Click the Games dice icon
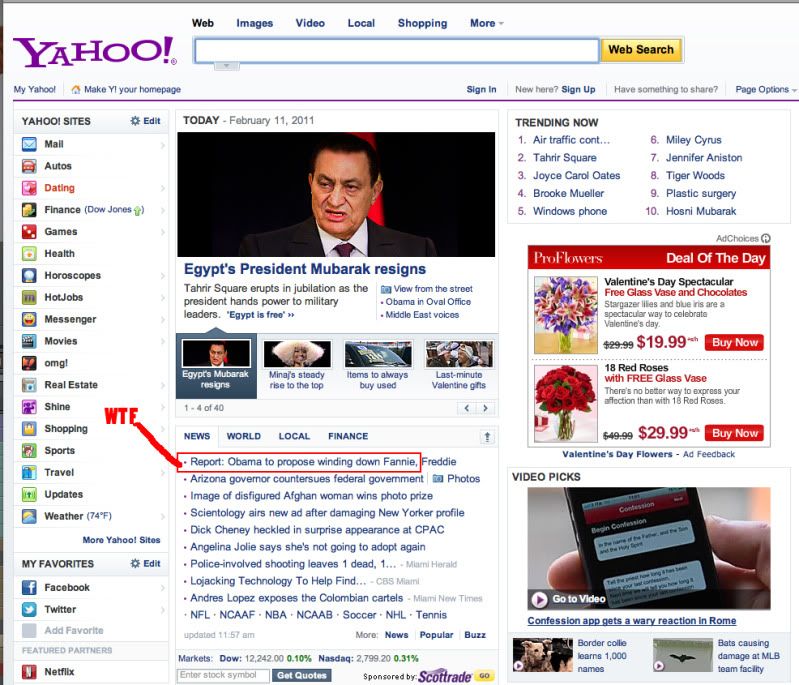 29,232
